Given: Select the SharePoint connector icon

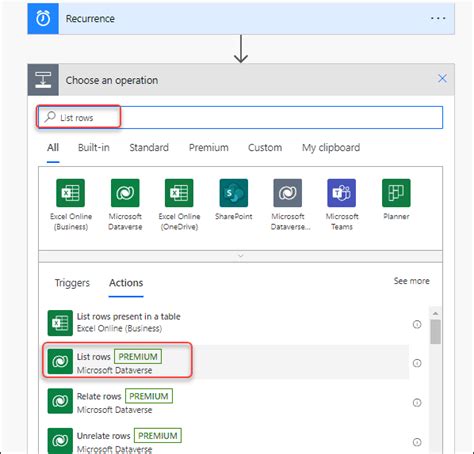Looking at the screenshot, I should (x=234, y=193).
